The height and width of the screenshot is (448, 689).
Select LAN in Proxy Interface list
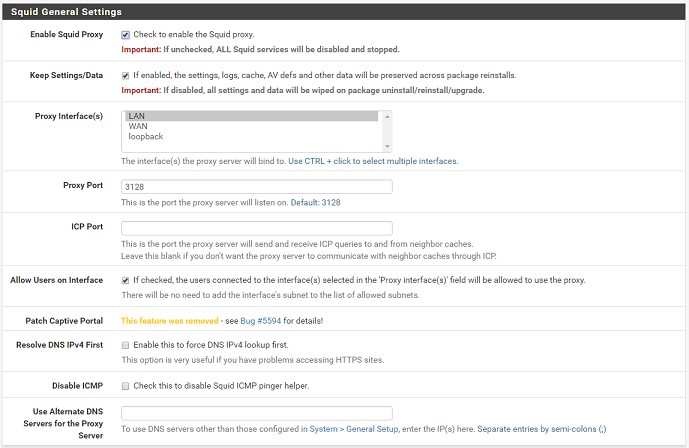251,116
